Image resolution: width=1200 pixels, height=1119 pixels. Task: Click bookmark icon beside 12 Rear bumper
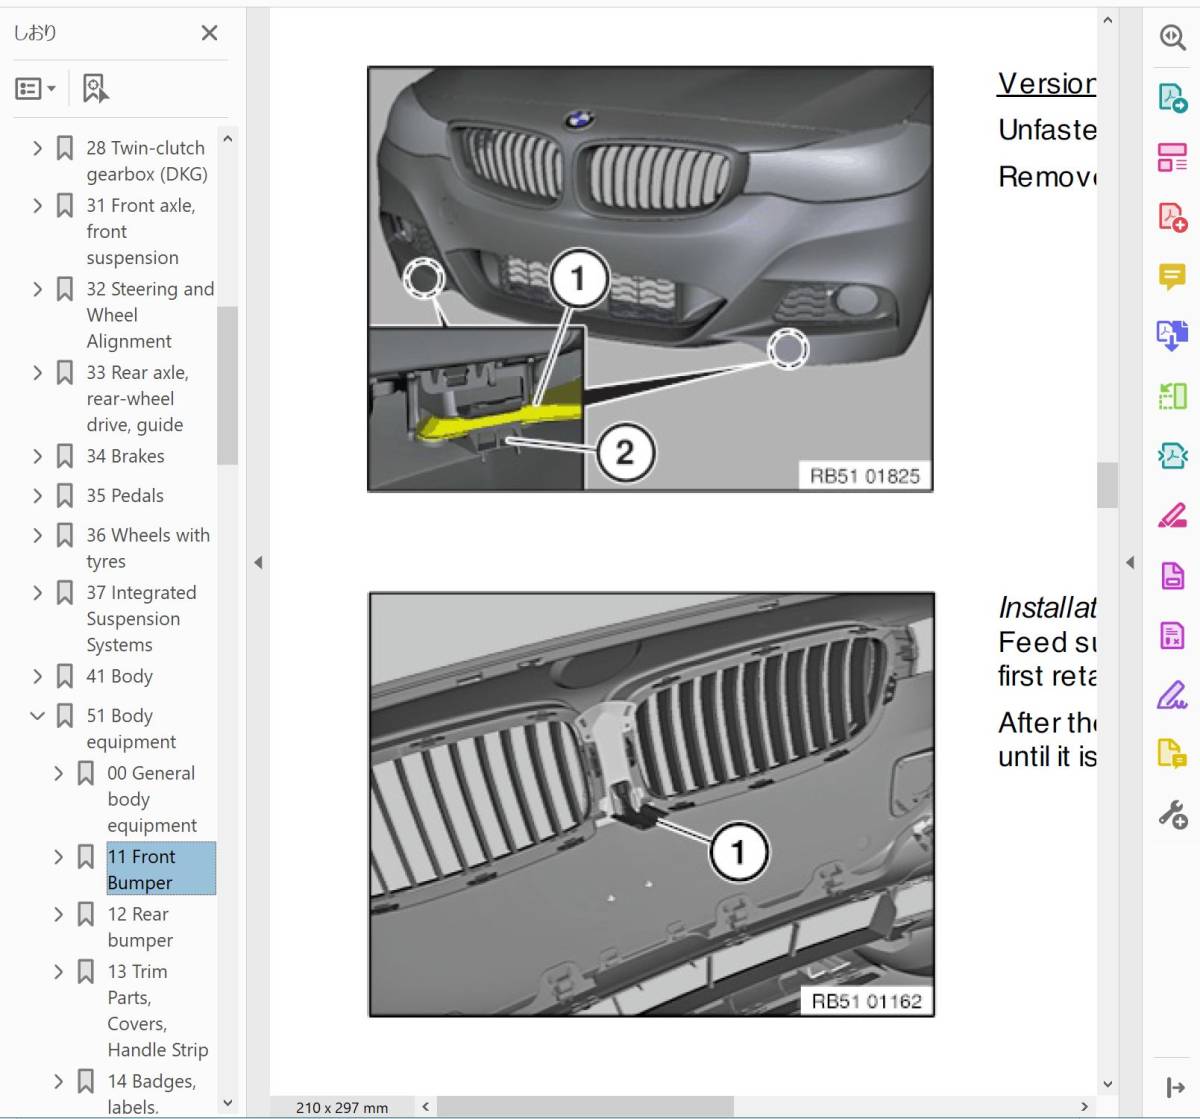[x=86, y=915]
